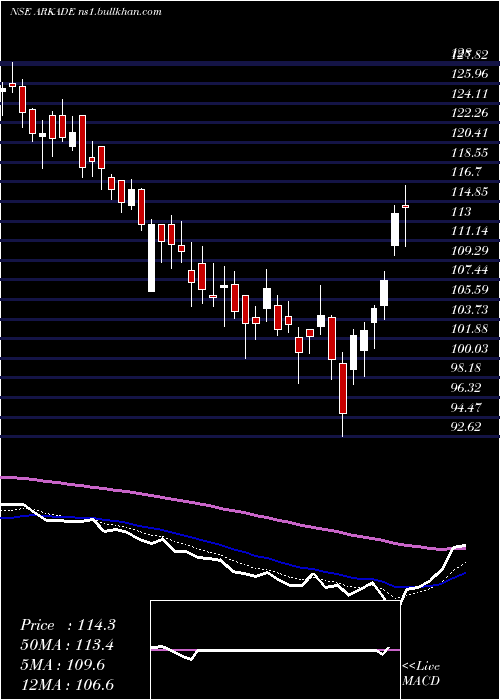Select the 92.62 price axis label
500x700 pixels.
coord(467,427)
